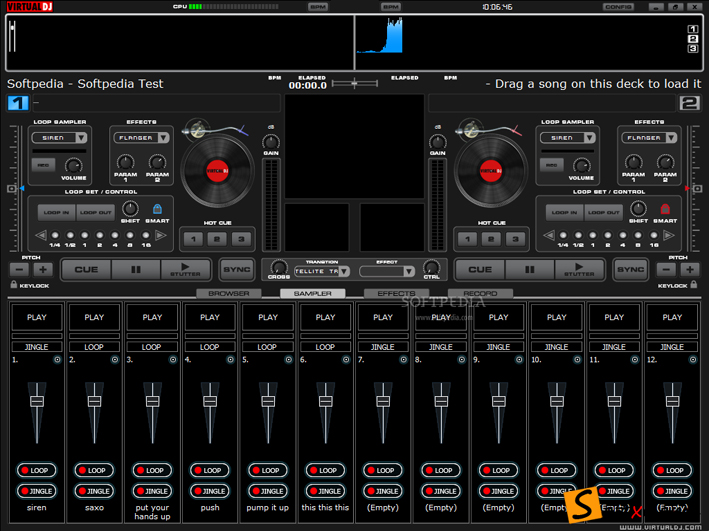
Task: Decrease right deck pitch with minus button
Action: pos(666,270)
